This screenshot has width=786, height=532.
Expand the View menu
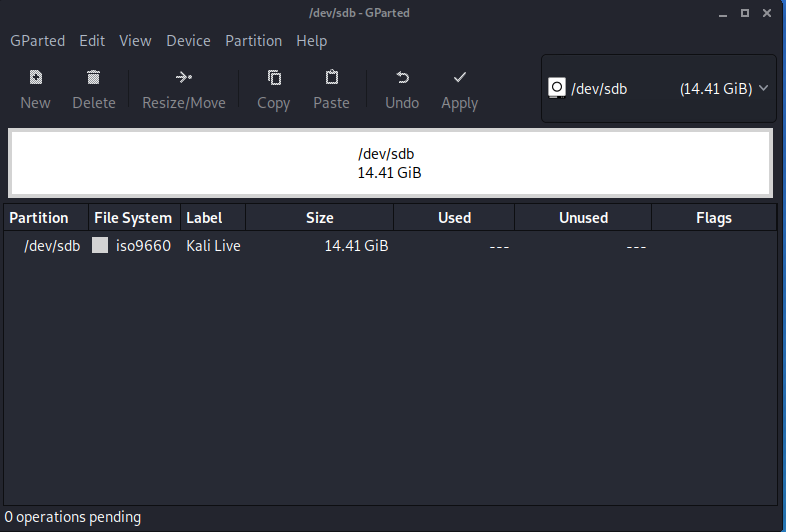tap(135, 41)
